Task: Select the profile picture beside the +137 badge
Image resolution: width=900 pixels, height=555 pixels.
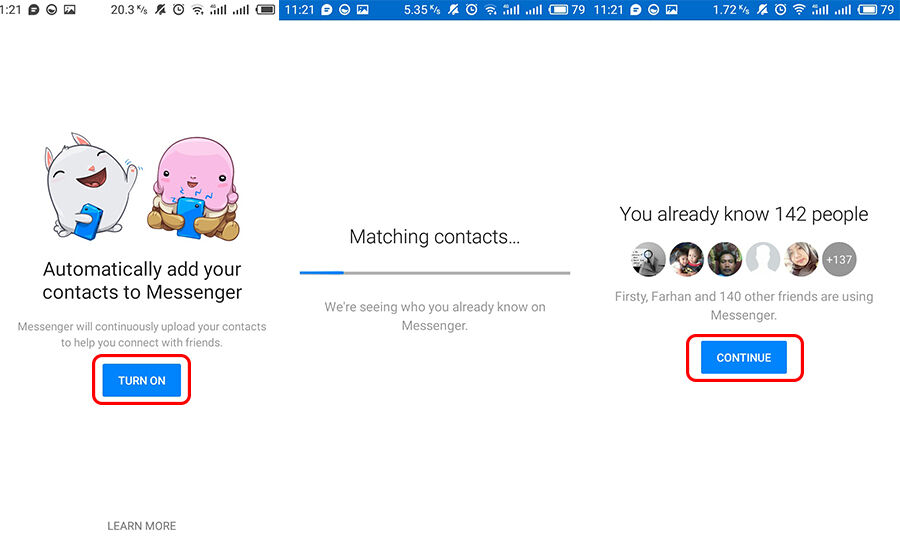Action: (801, 259)
